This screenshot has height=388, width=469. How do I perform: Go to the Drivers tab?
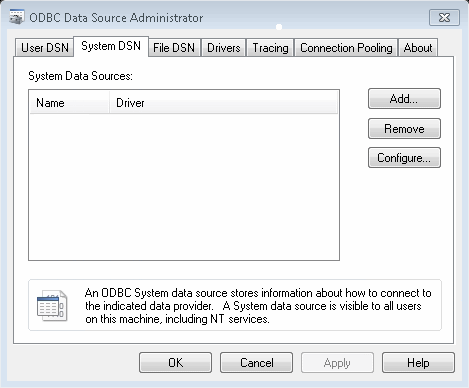tap(224, 48)
